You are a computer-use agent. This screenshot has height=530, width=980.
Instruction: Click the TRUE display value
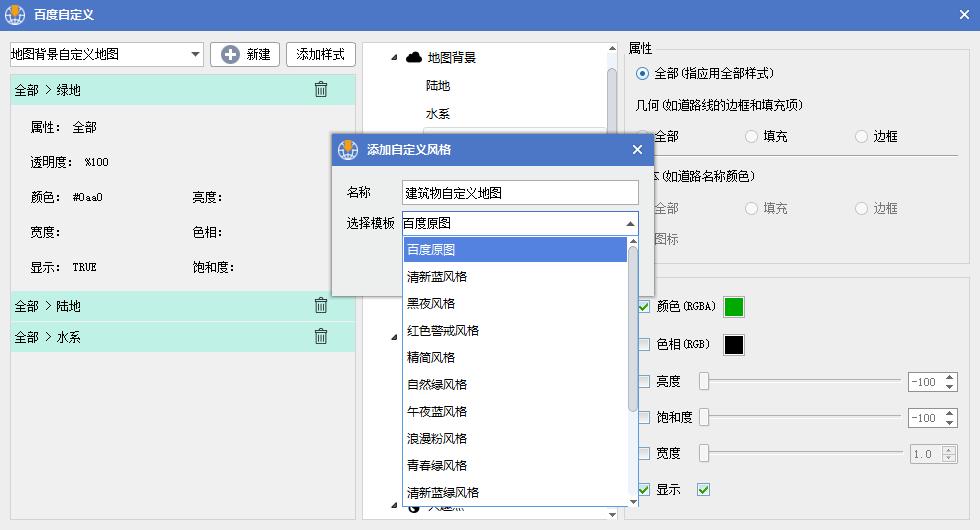(84, 268)
